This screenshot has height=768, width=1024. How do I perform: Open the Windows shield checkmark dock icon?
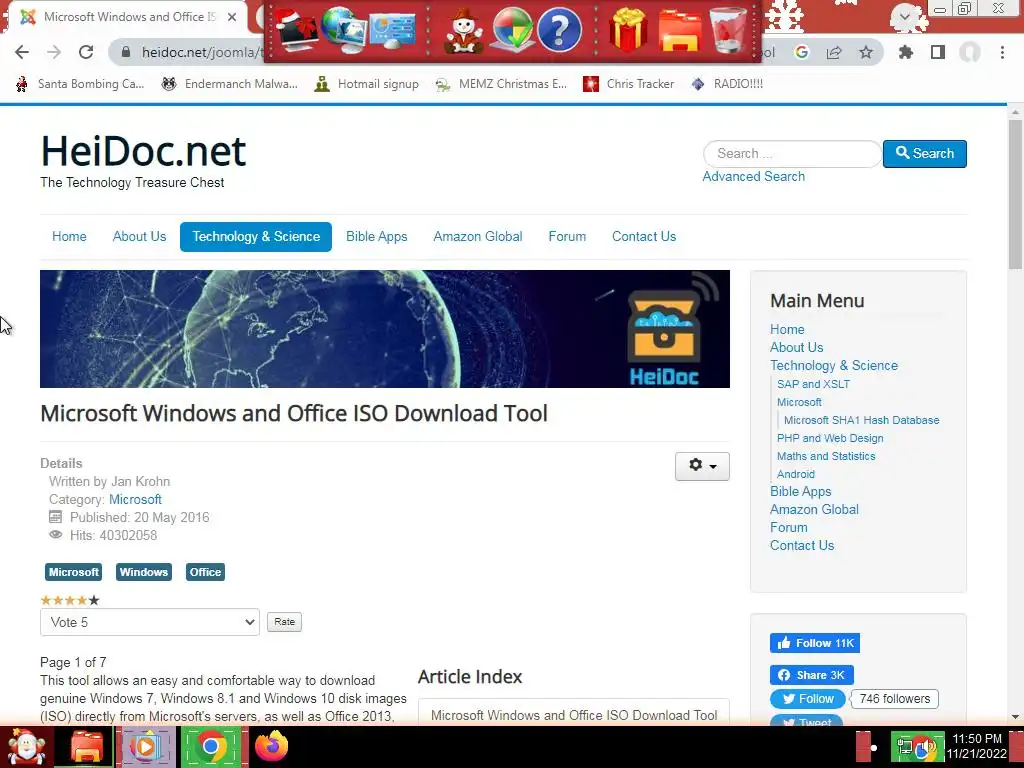coord(512,30)
